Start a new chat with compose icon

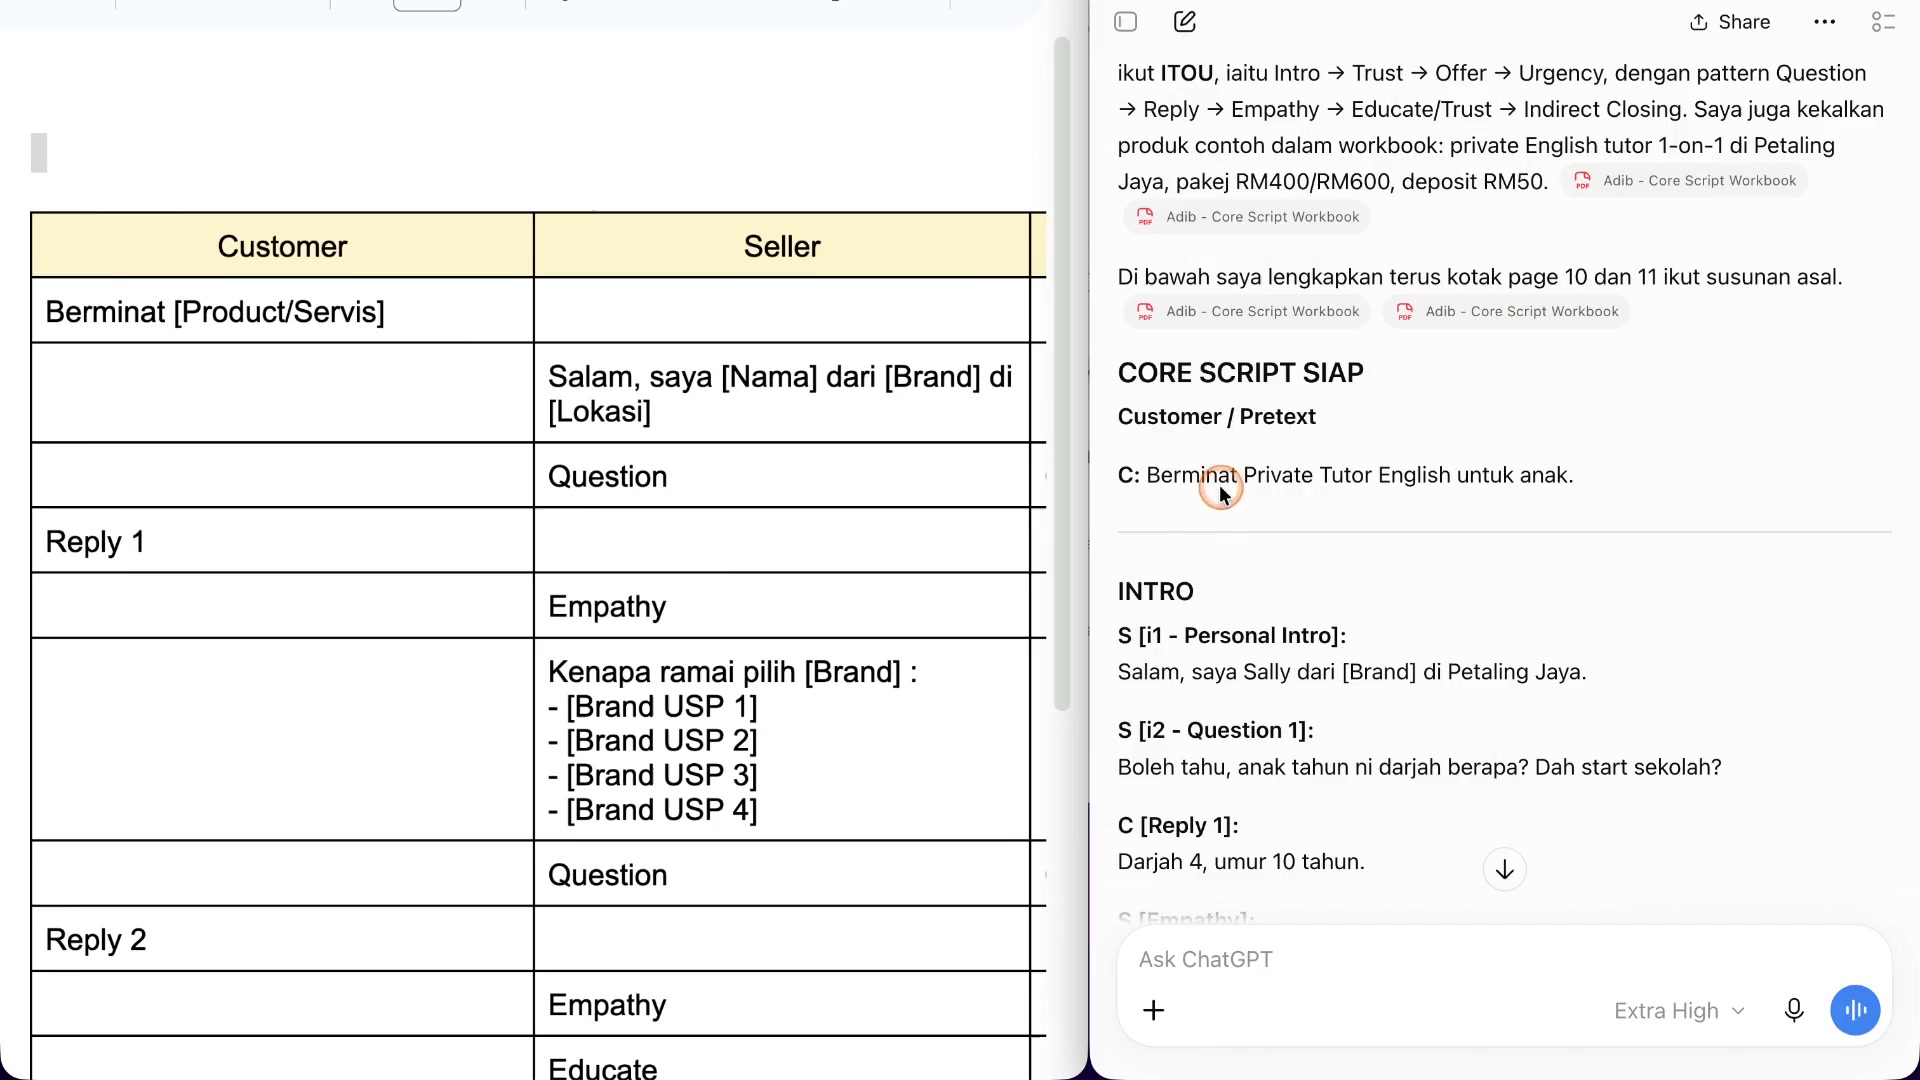point(1185,22)
